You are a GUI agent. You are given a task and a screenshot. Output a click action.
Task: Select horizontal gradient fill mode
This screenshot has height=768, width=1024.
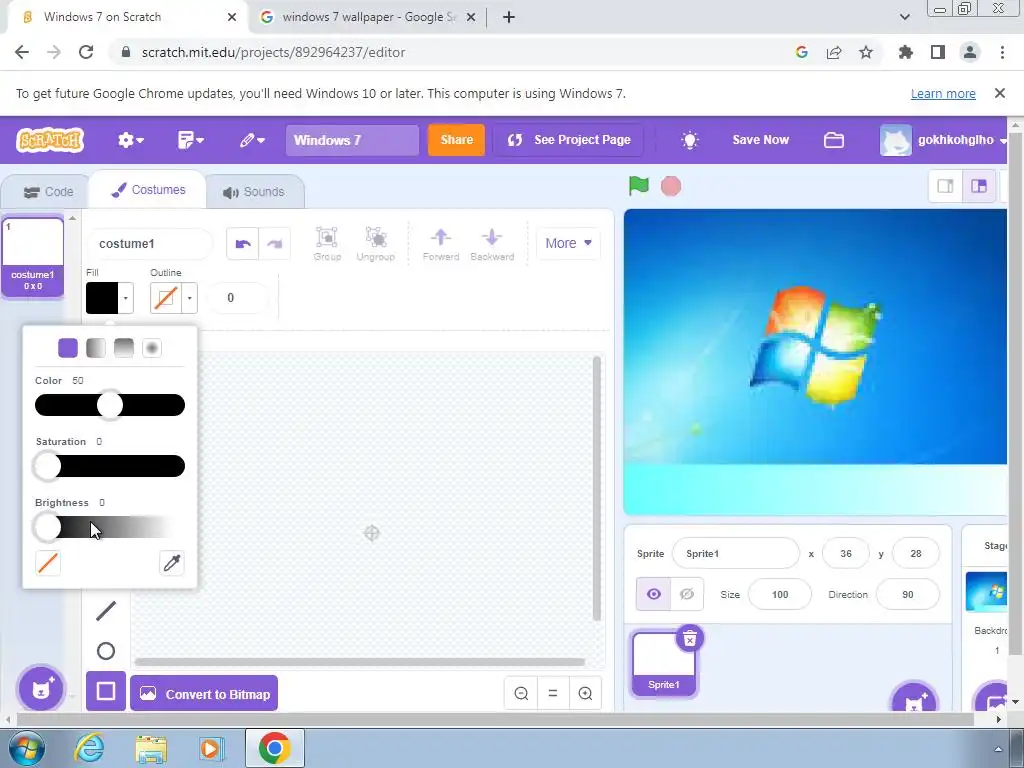click(95, 348)
